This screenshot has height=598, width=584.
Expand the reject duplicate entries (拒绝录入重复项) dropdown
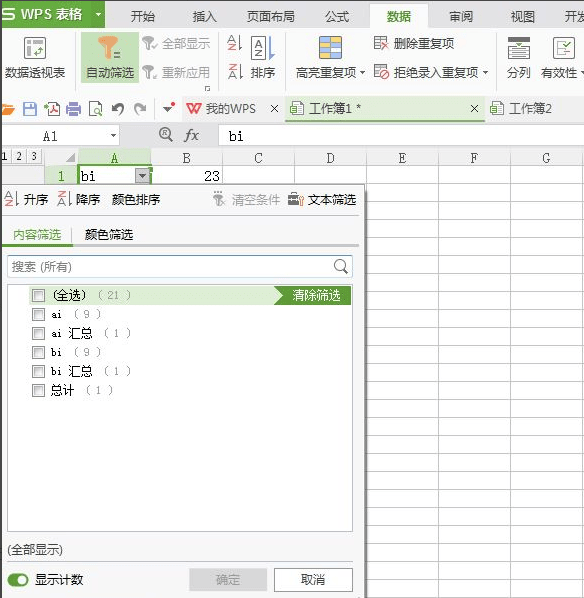[x=485, y=72]
